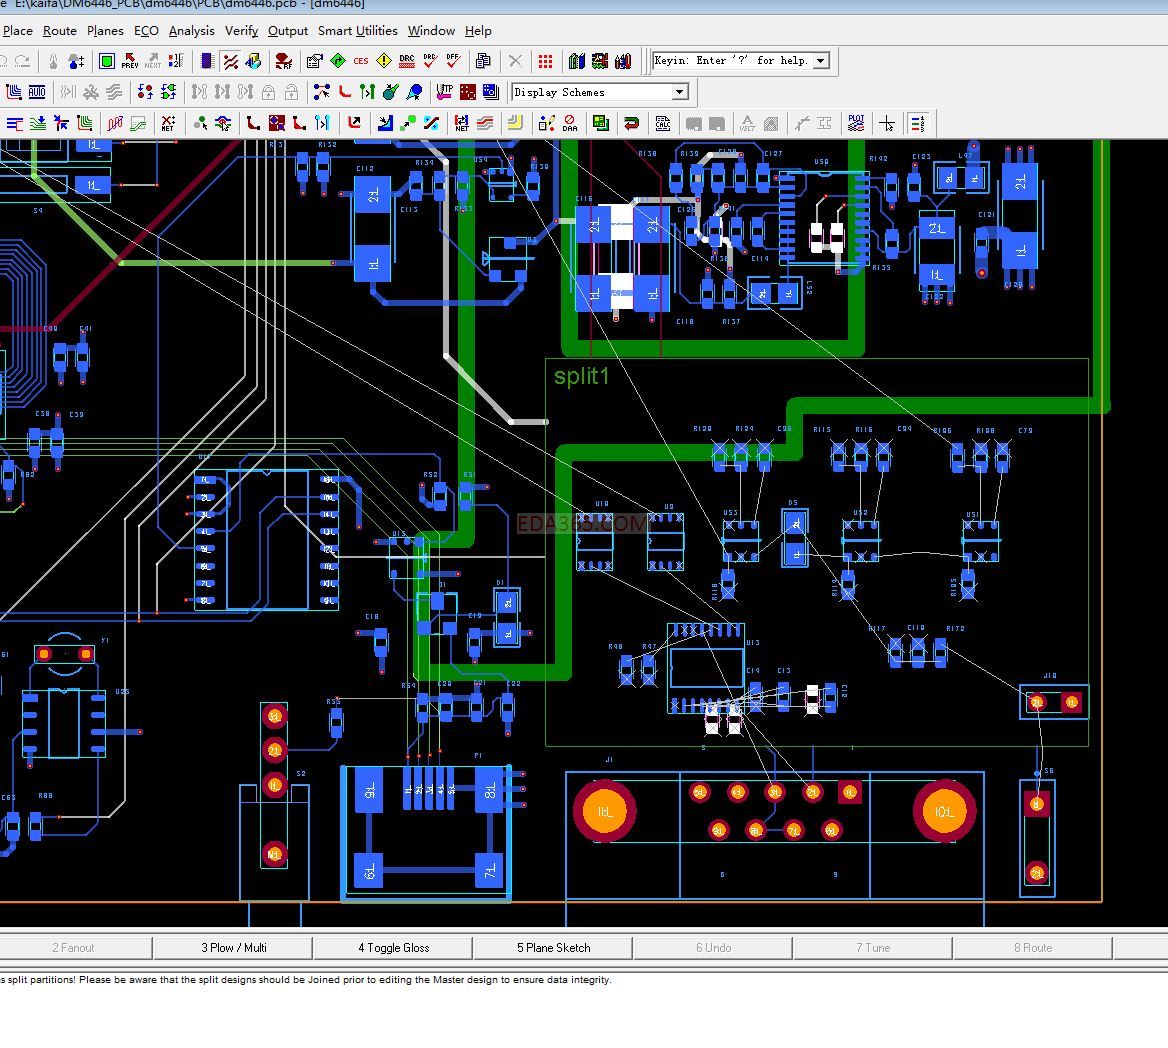
Task: Open the Analysis menu
Action: tap(191, 31)
